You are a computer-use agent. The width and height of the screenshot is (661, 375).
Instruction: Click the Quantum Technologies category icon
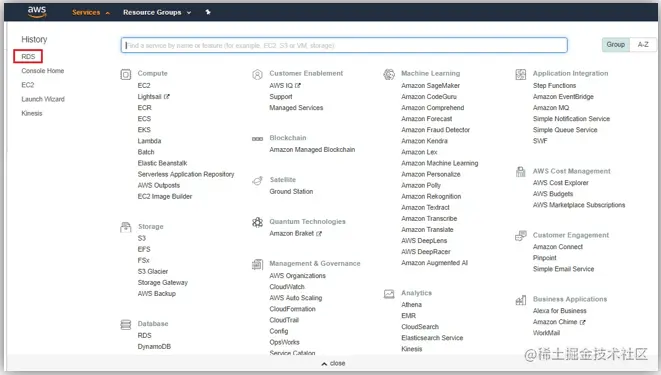[x=257, y=222]
